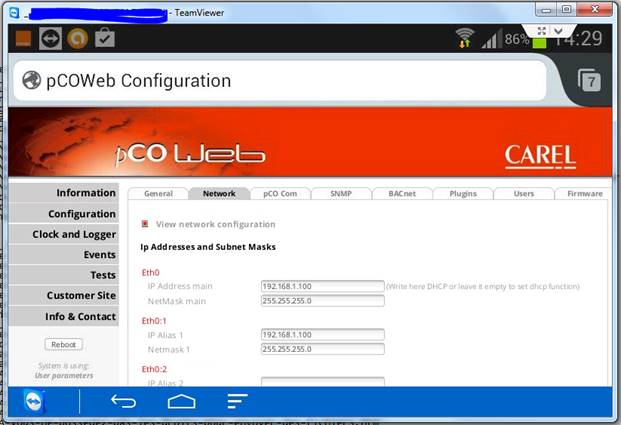This screenshot has width=621, height=425.
Task: Tap the orange square notification icon
Action: coord(23,38)
